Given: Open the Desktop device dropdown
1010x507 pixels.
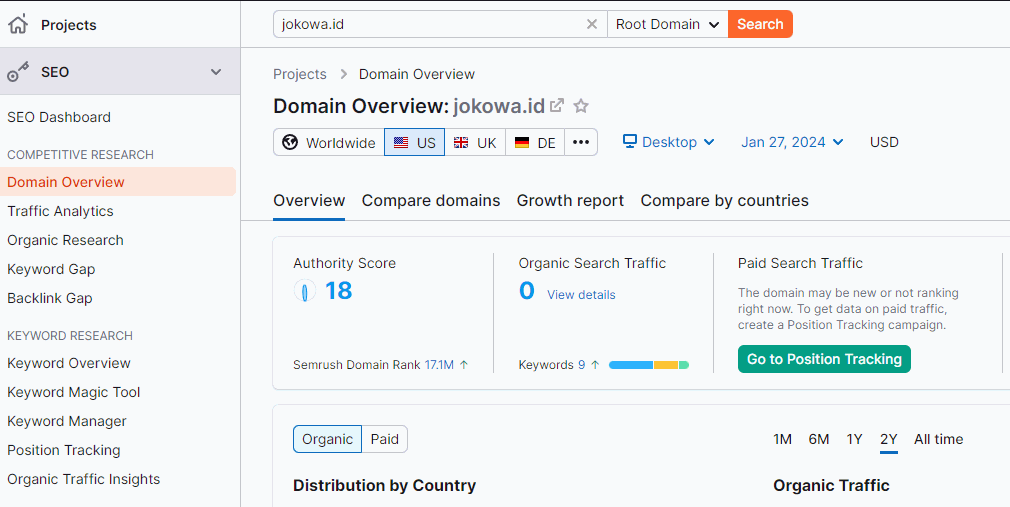Looking at the screenshot, I should (x=669, y=142).
